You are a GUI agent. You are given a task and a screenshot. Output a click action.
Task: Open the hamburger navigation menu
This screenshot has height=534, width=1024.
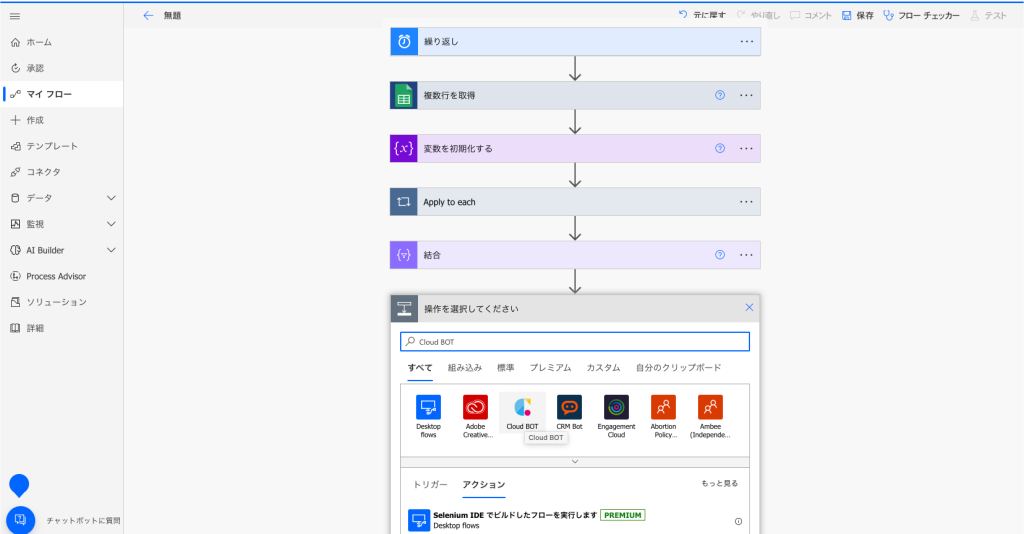[x=15, y=16]
